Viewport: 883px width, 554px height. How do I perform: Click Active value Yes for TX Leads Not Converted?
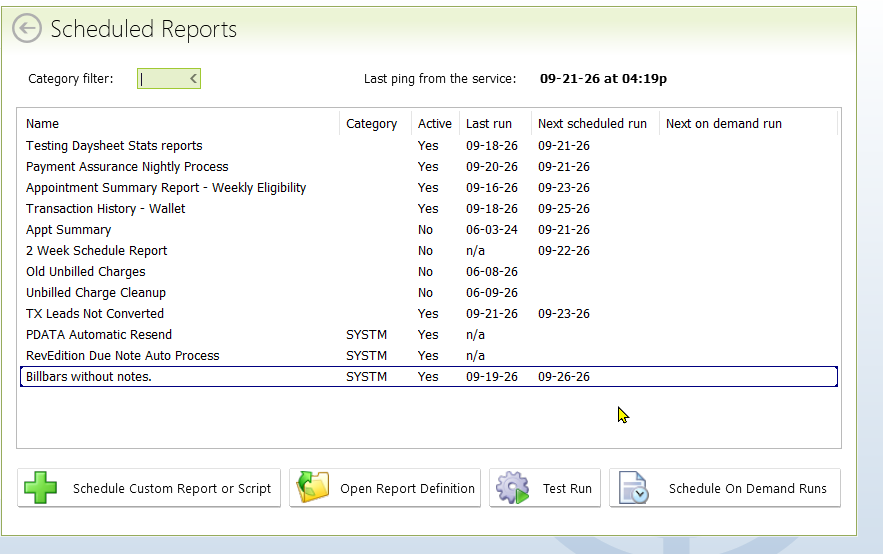click(428, 314)
